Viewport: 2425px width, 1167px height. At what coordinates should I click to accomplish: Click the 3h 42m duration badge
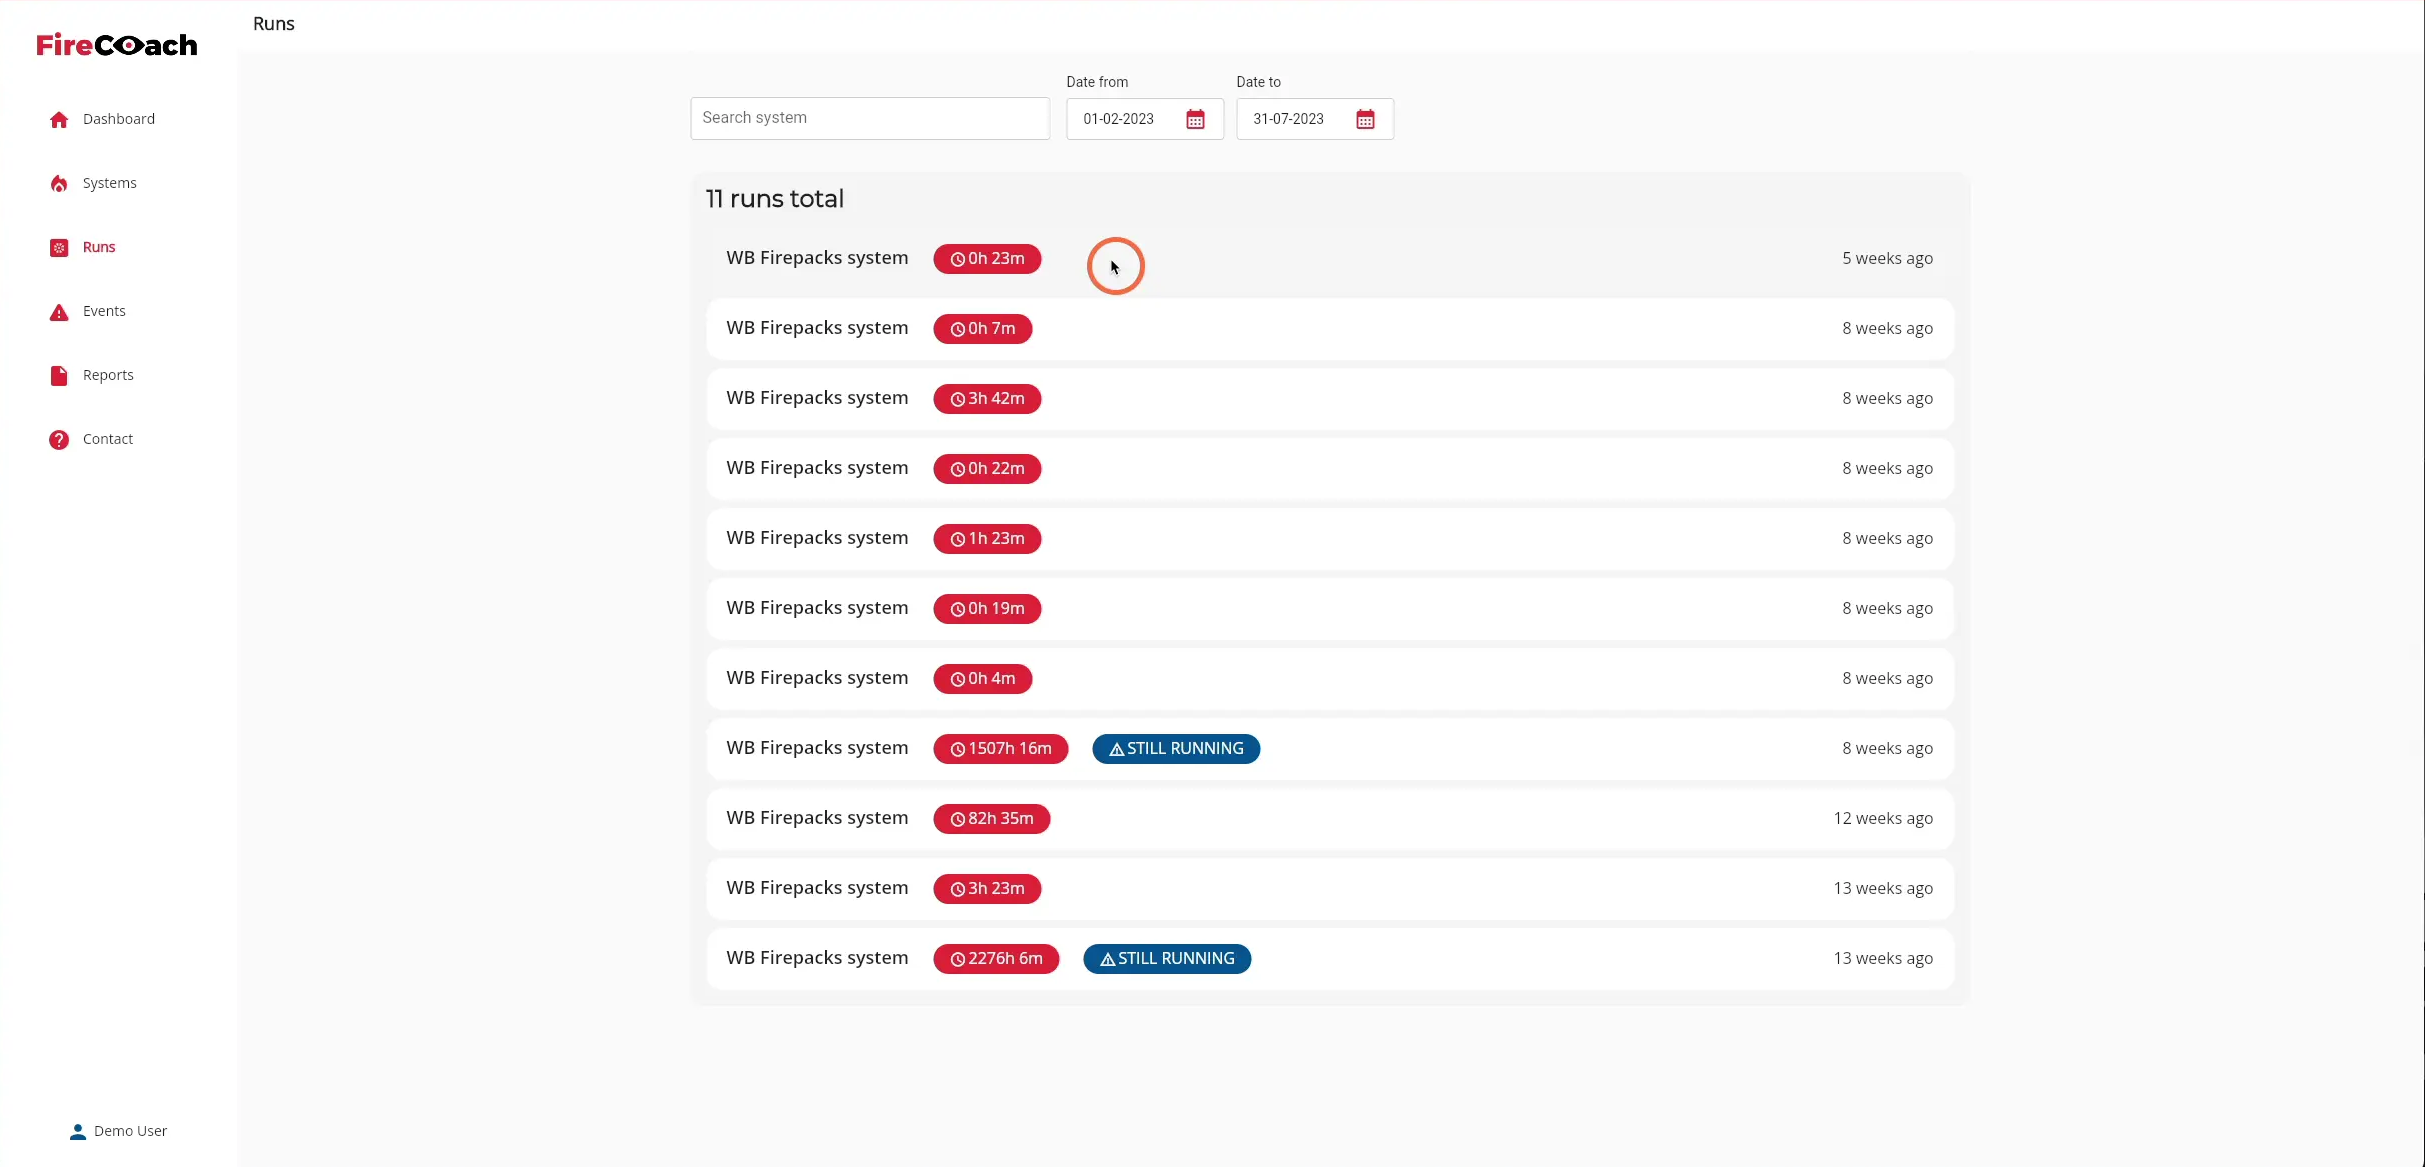click(987, 399)
